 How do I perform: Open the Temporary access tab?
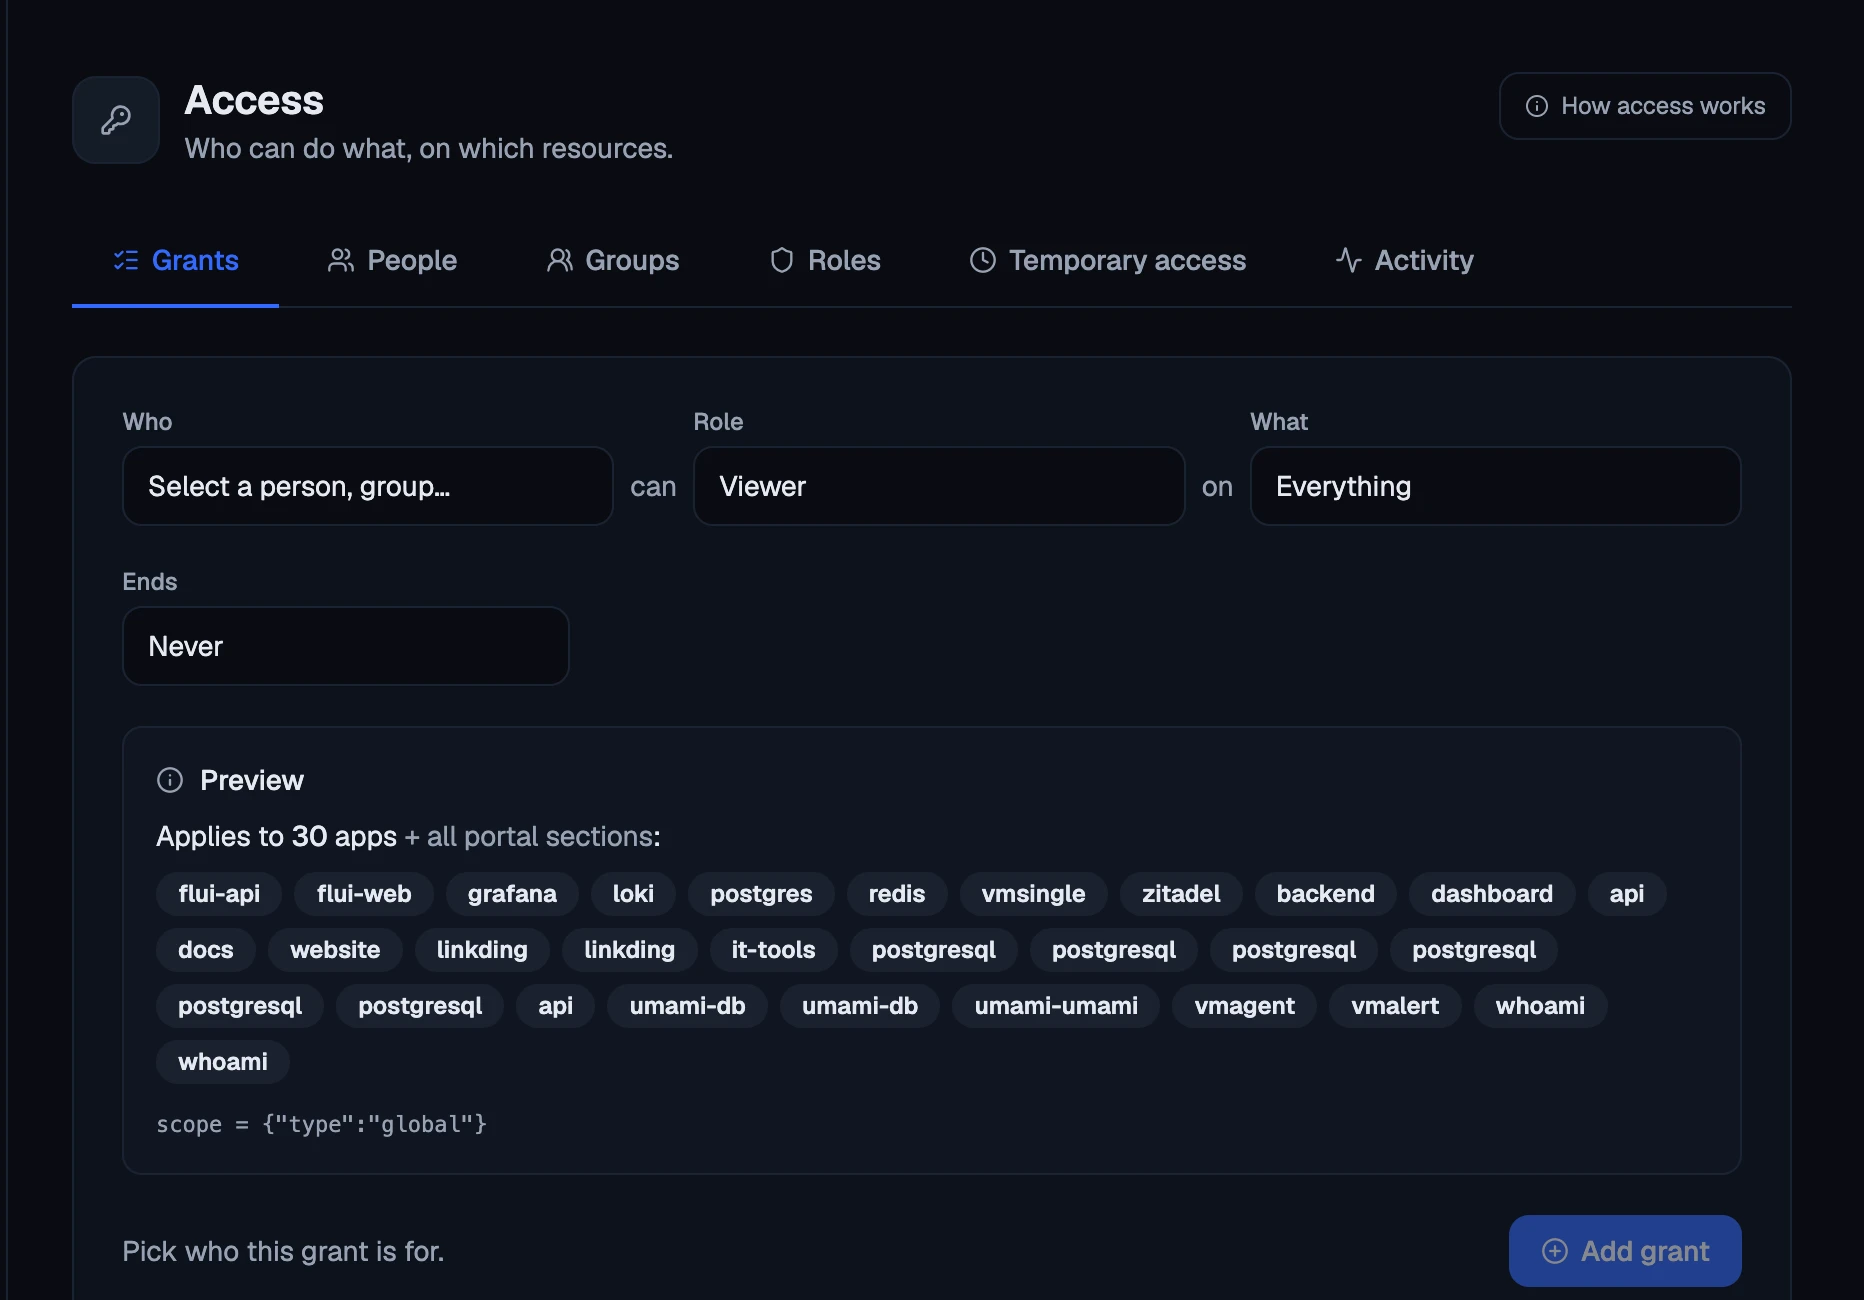[1108, 260]
